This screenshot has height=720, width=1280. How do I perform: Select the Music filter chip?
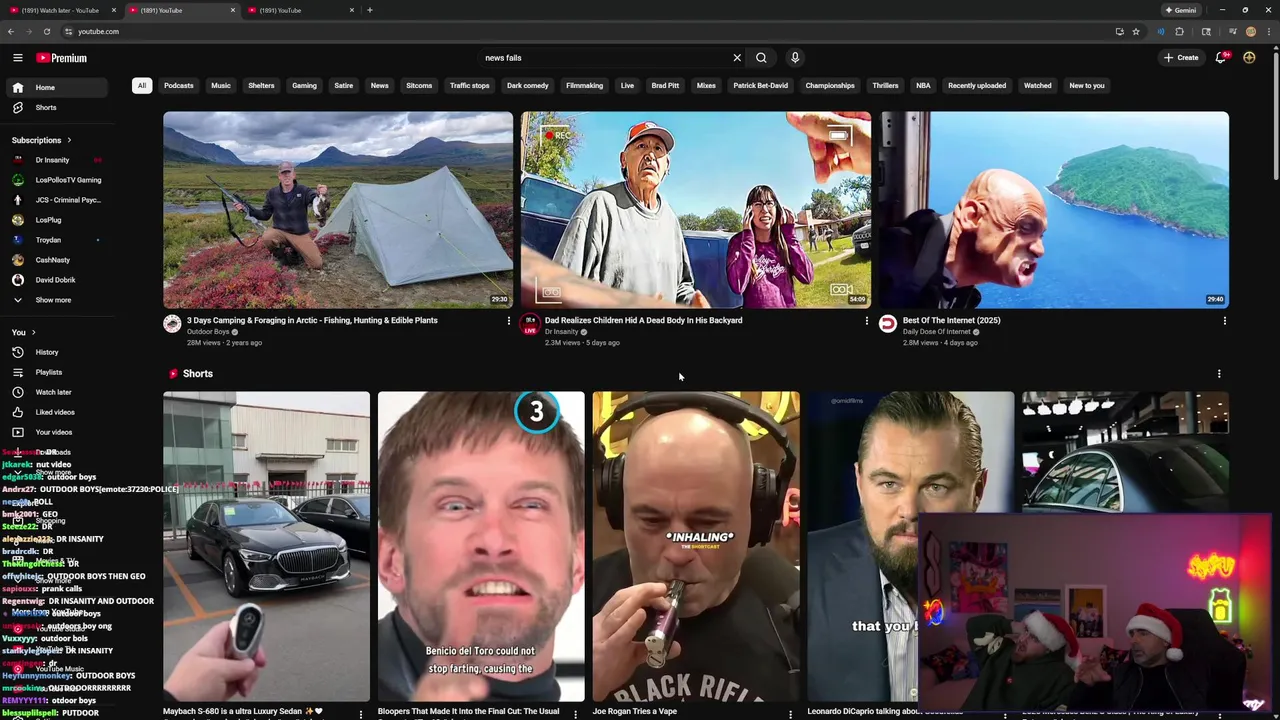(x=221, y=86)
